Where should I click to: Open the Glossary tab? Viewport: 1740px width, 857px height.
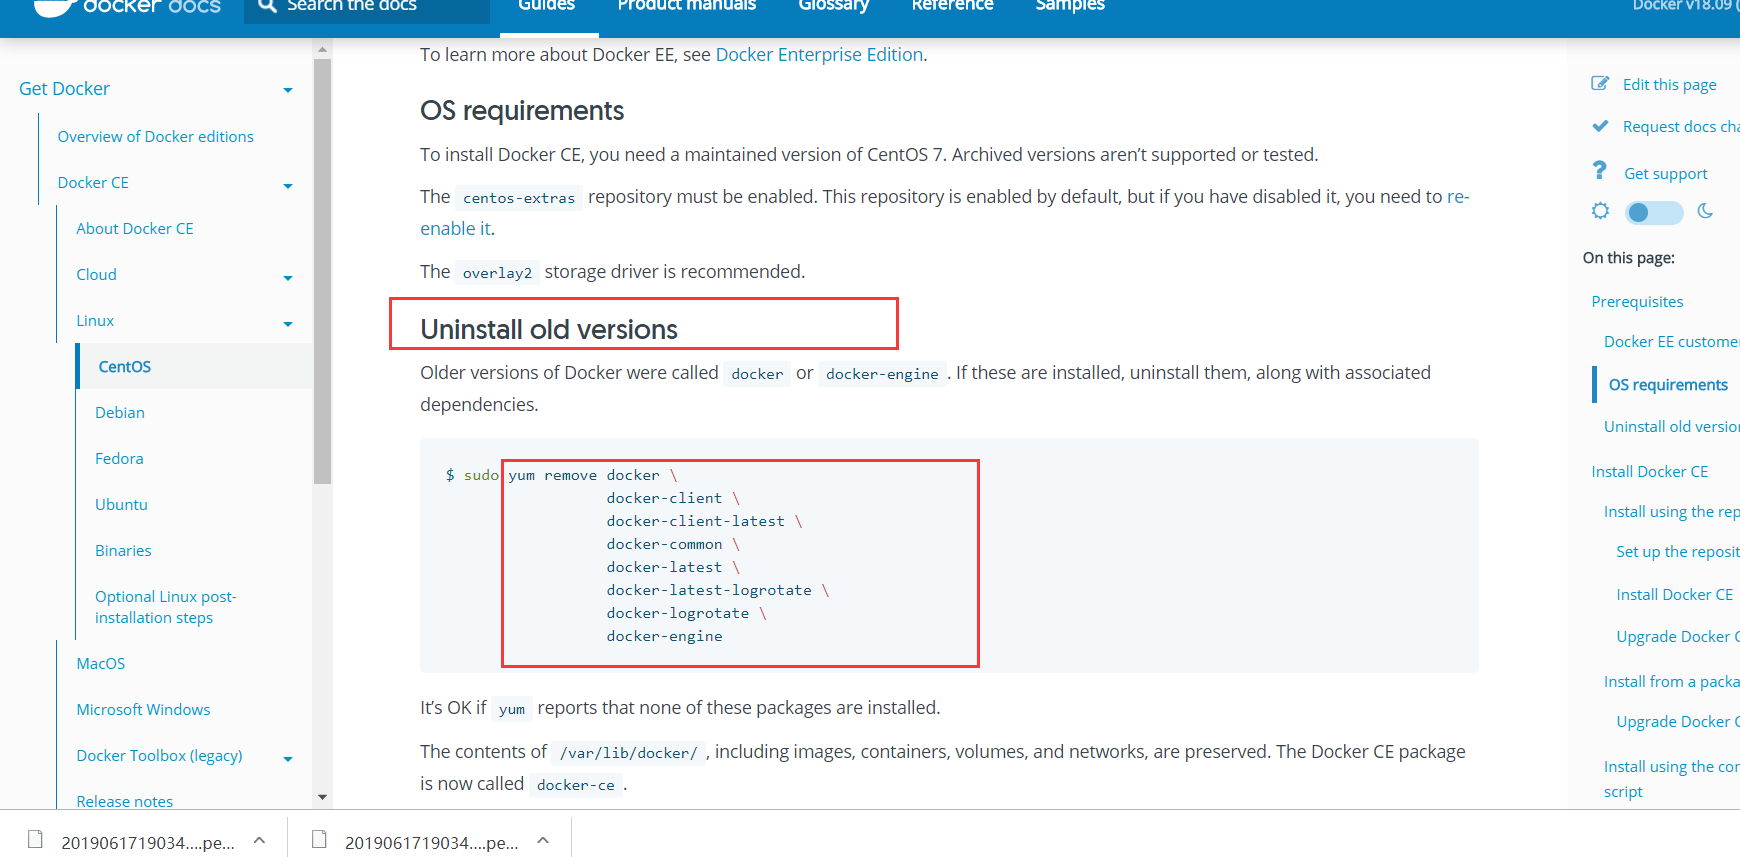tap(834, 6)
